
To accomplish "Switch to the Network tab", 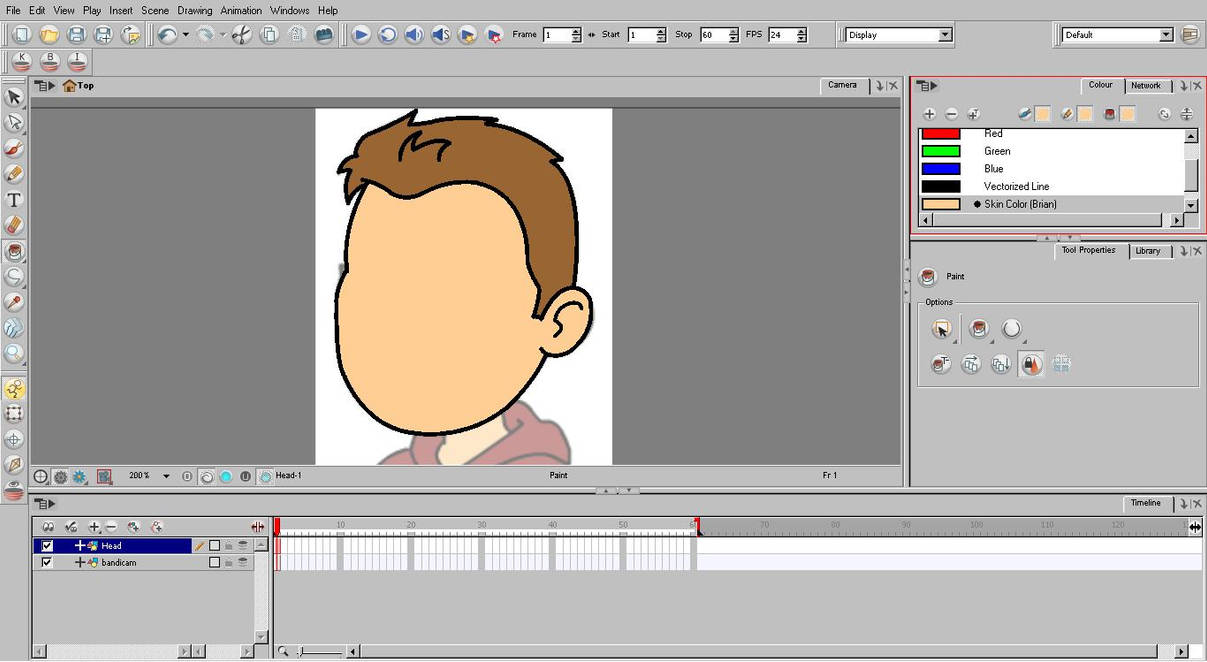I will 1146,85.
